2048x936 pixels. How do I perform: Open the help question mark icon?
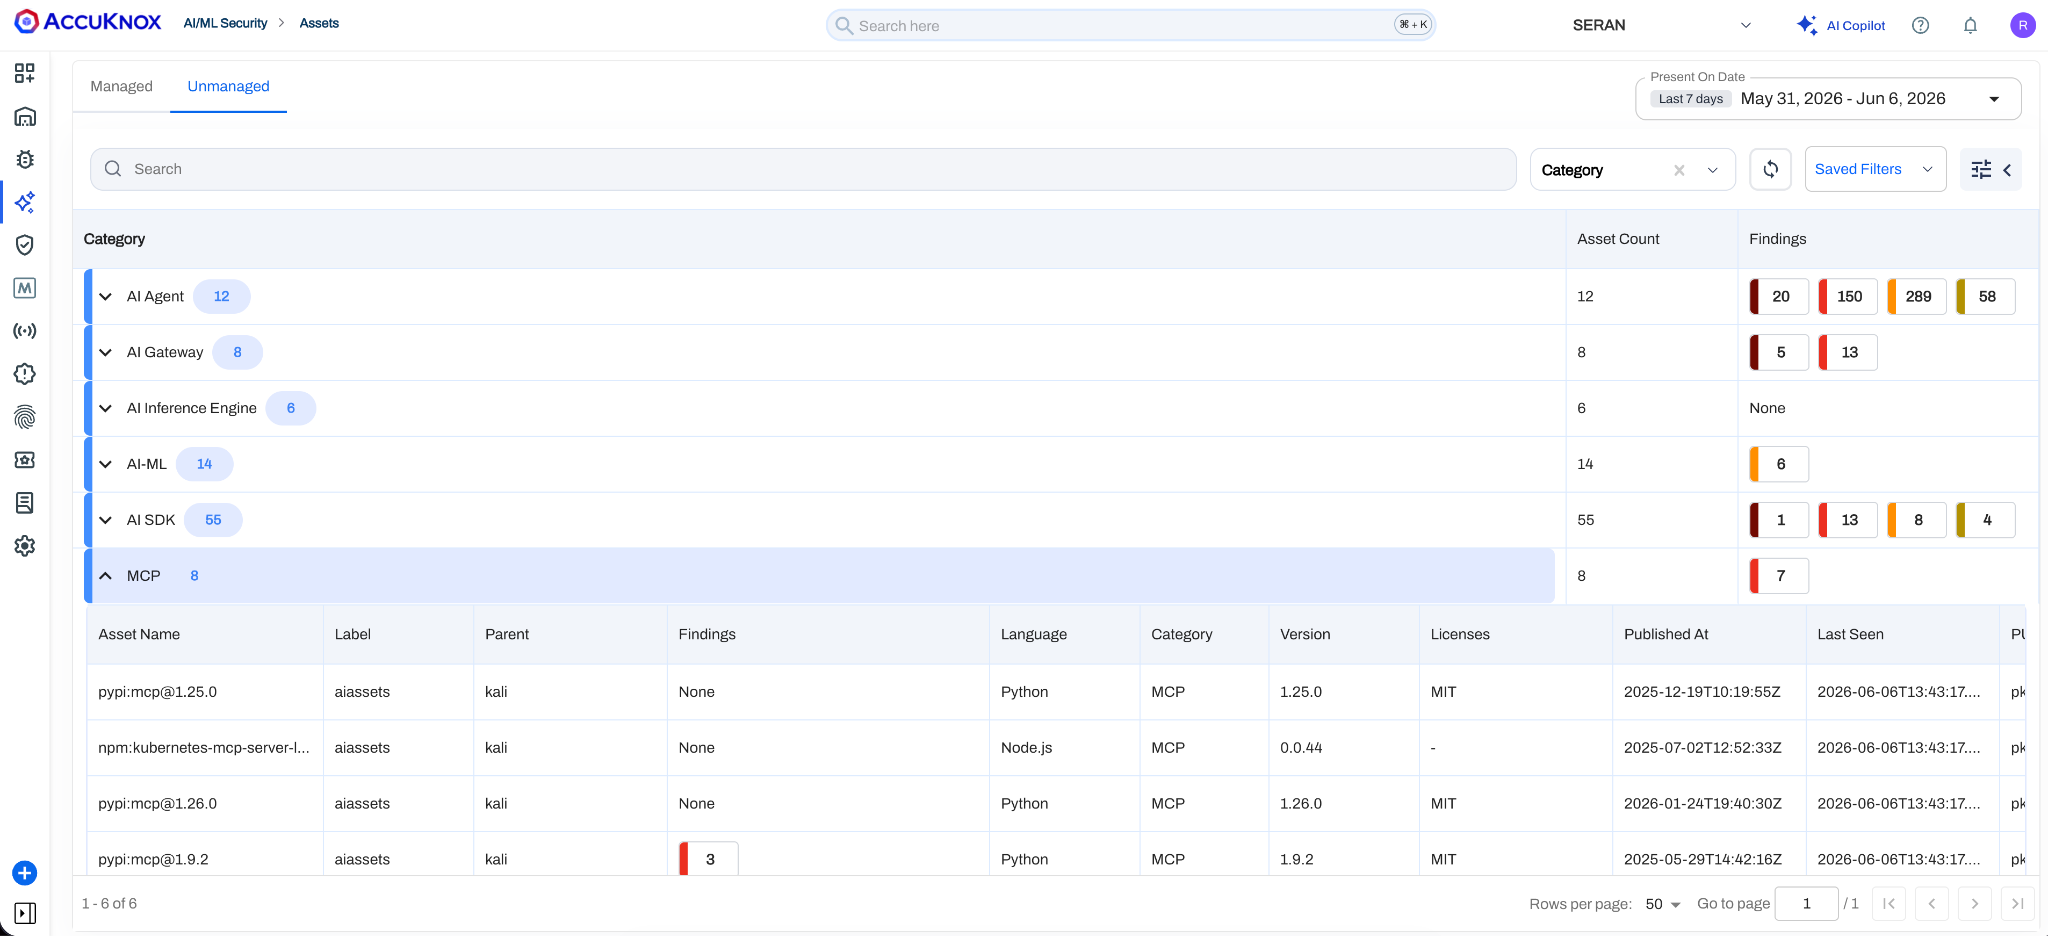point(1920,25)
